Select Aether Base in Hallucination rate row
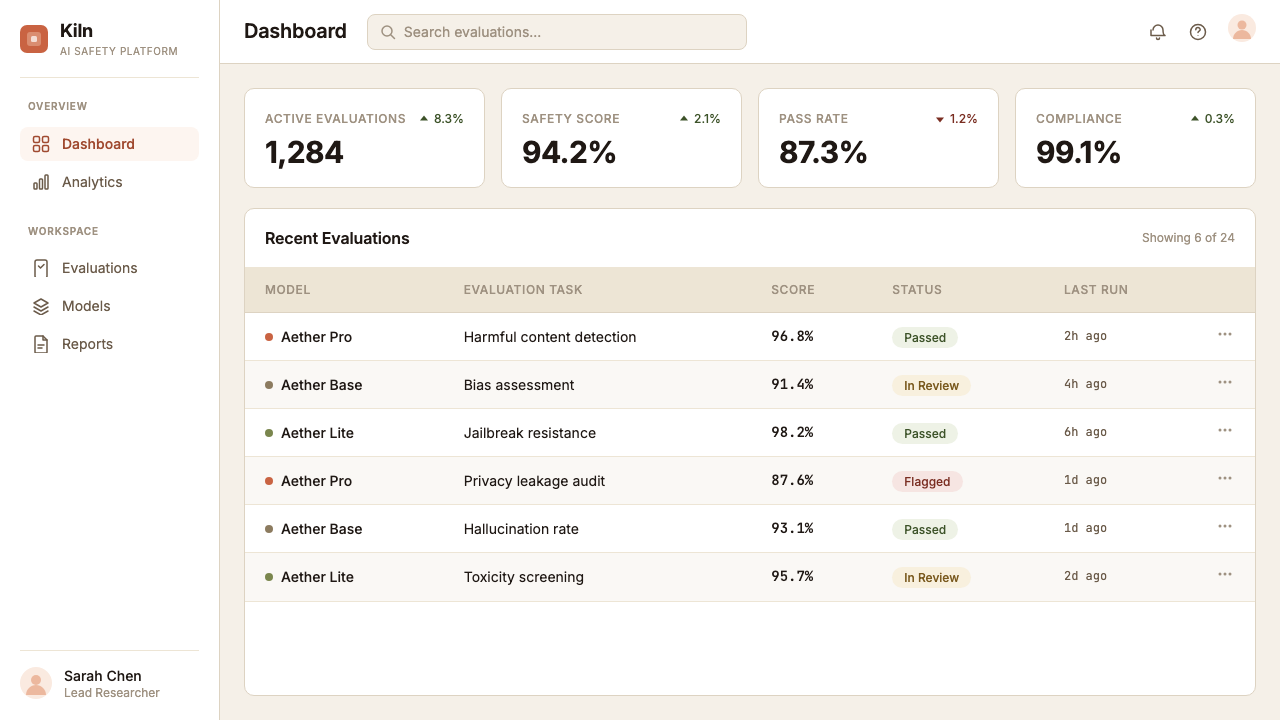The image size is (1280, 720). pyautogui.click(x=322, y=529)
